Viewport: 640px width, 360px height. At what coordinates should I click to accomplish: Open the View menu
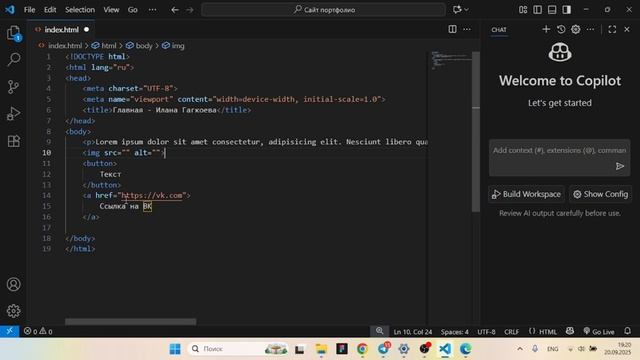click(x=111, y=10)
